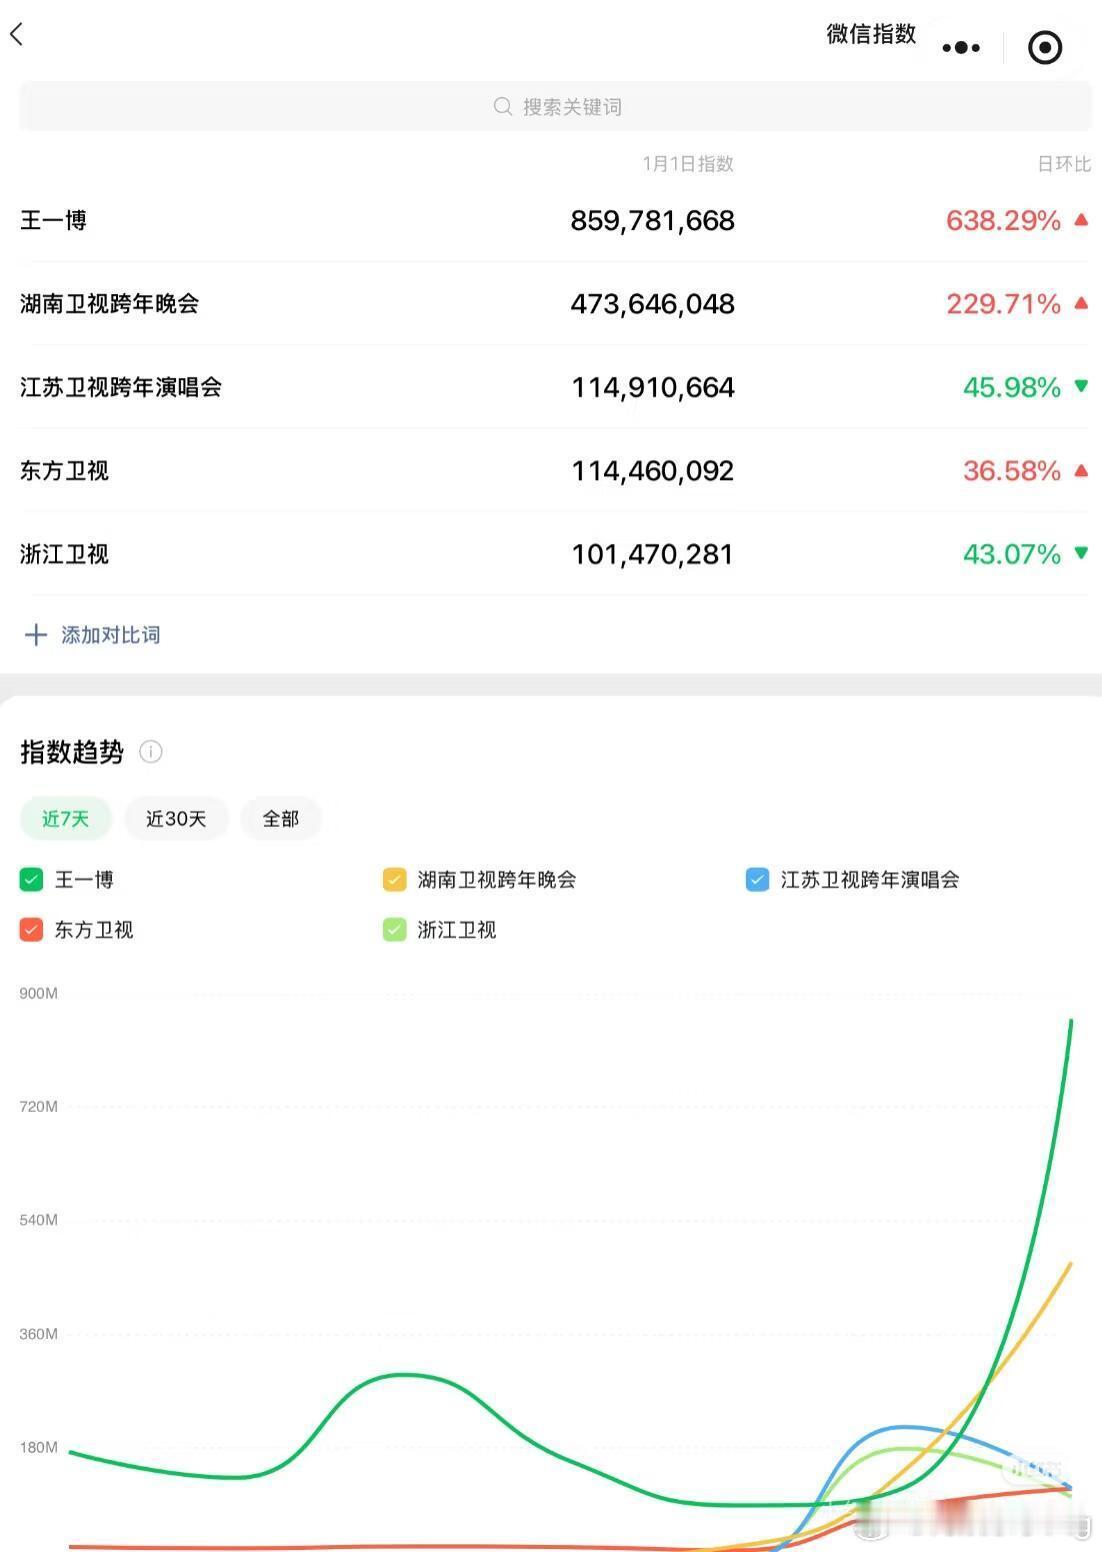This screenshot has height=1552, width=1102.
Task: Toggle the 东方卫视 legend checkbox
Action: pyautogui.click(x=31, y=930)
